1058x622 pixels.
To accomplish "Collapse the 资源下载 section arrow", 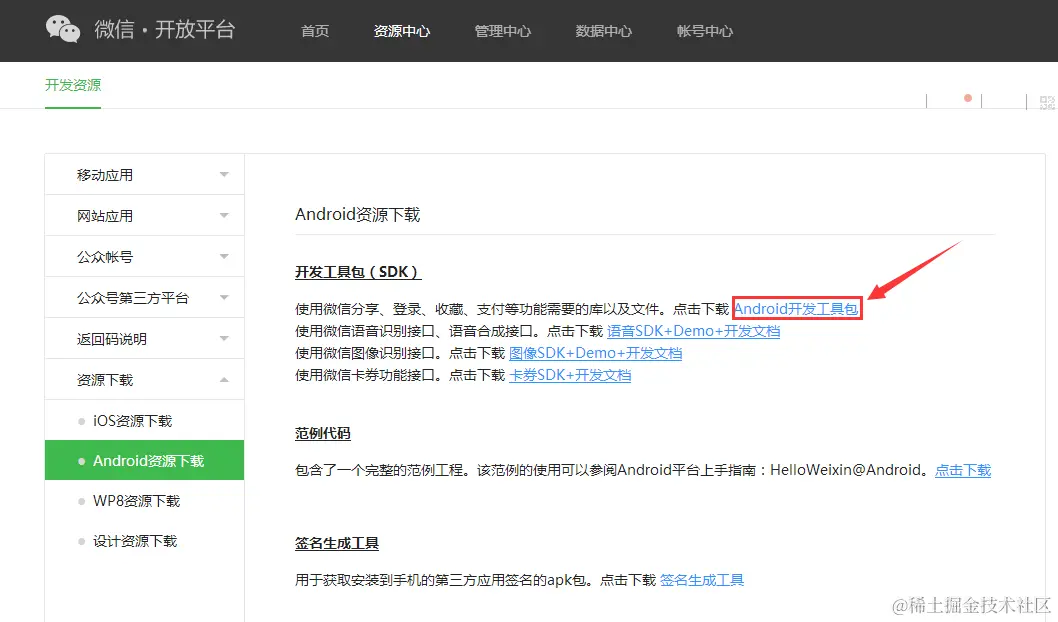I will (224, 380).
